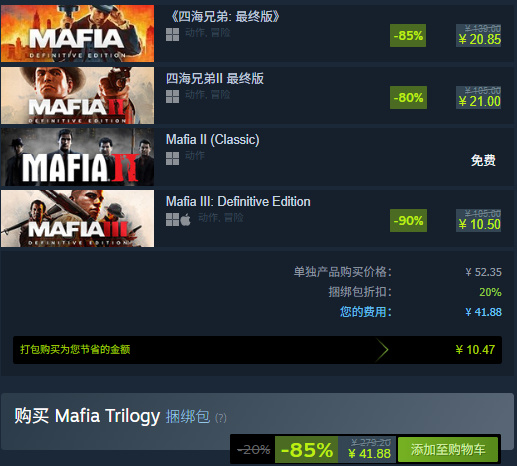Click the -85% discount badge for first Mafia

(408, 35)
